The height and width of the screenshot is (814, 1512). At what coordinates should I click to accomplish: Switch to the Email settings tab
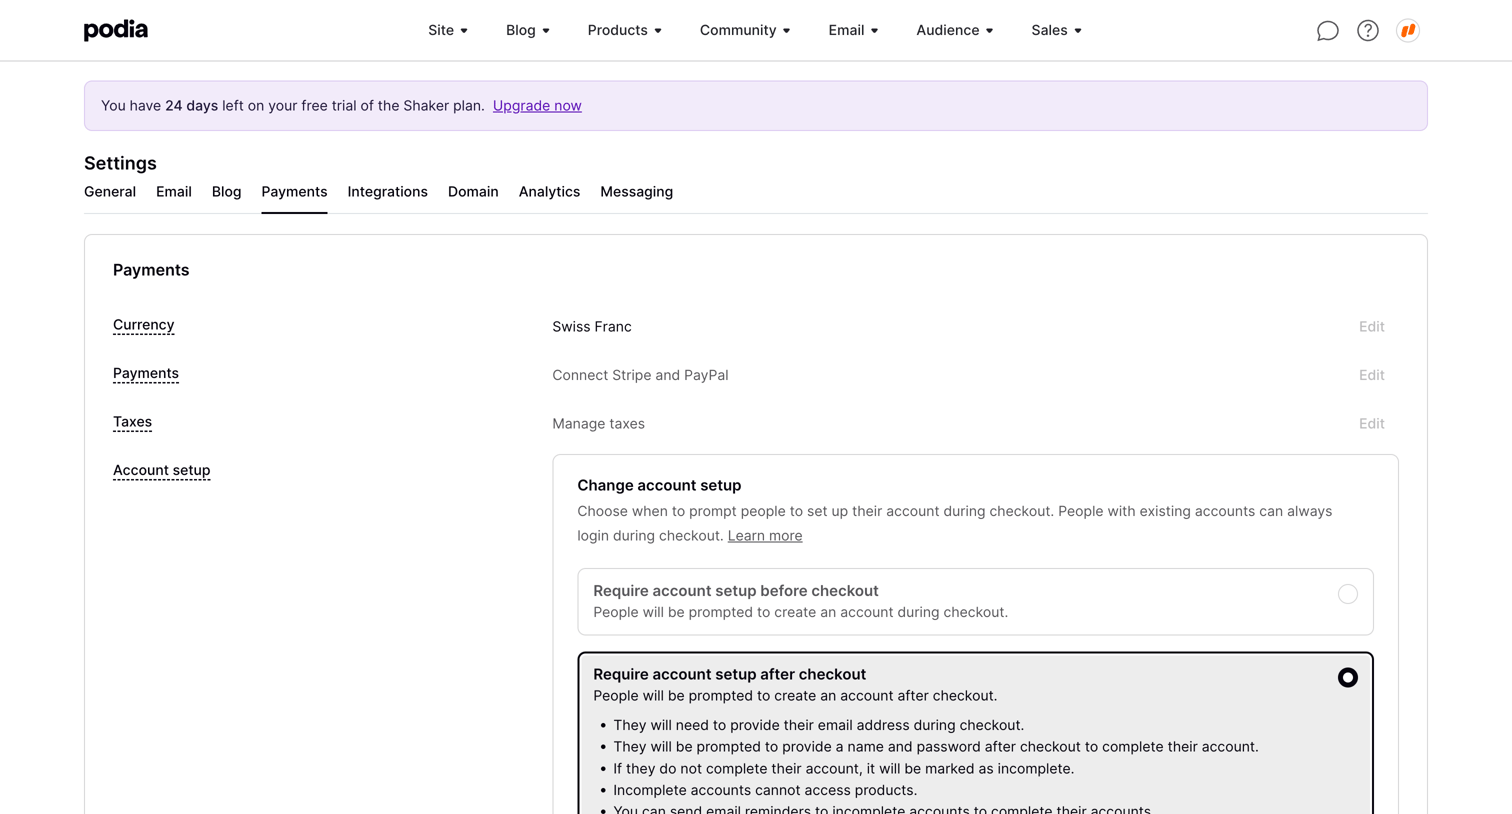174,192
